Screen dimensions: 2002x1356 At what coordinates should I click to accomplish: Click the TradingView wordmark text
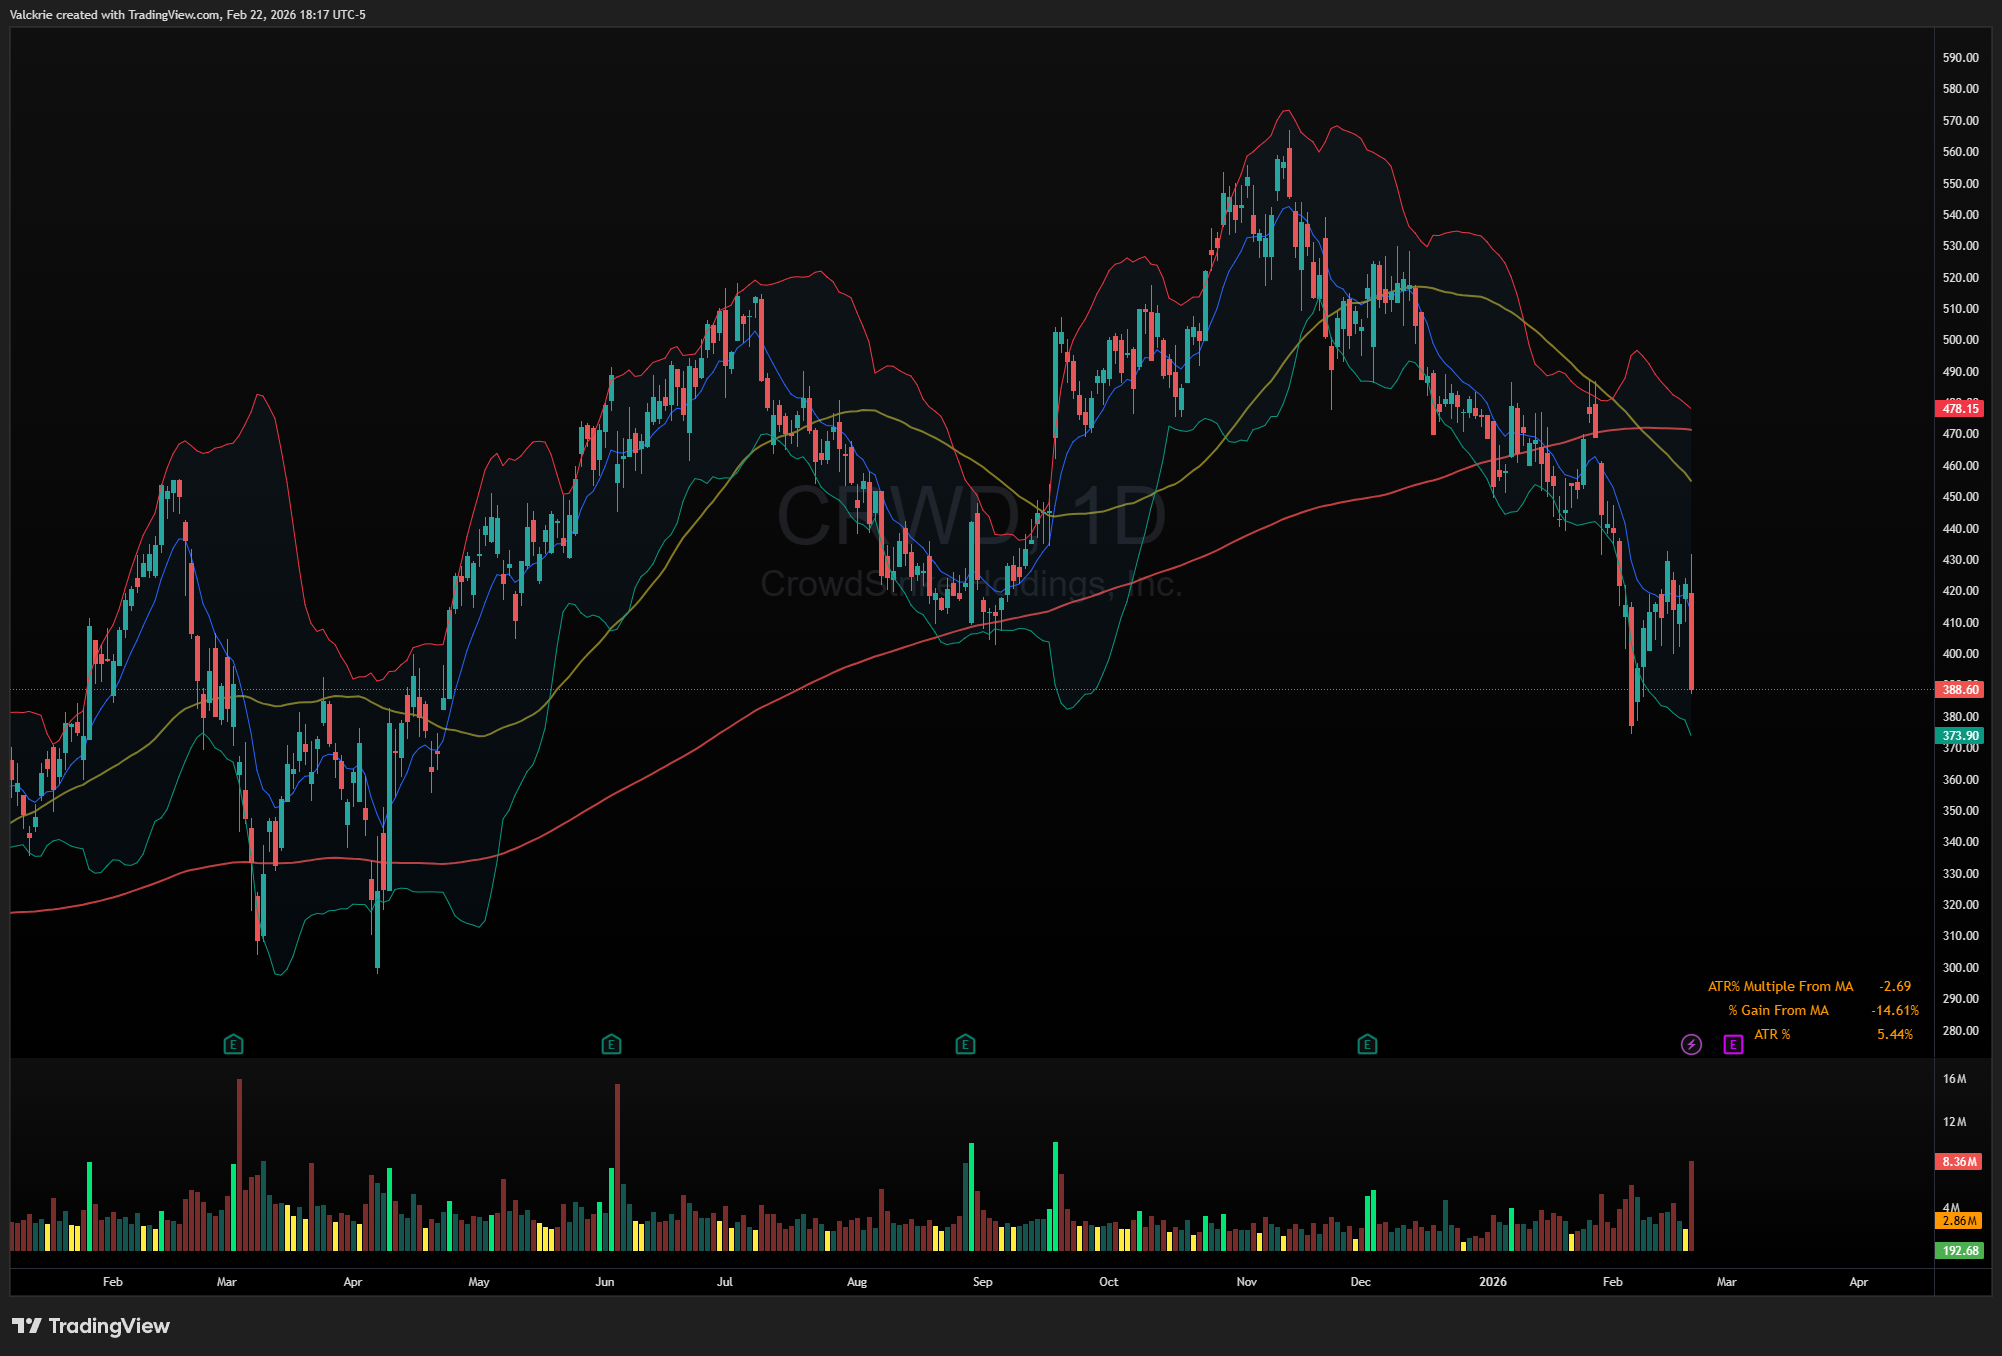[109, 1326]
